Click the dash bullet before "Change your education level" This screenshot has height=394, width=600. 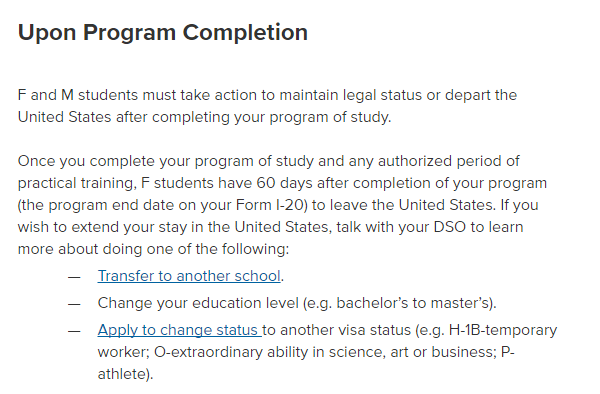pos(74,304)
